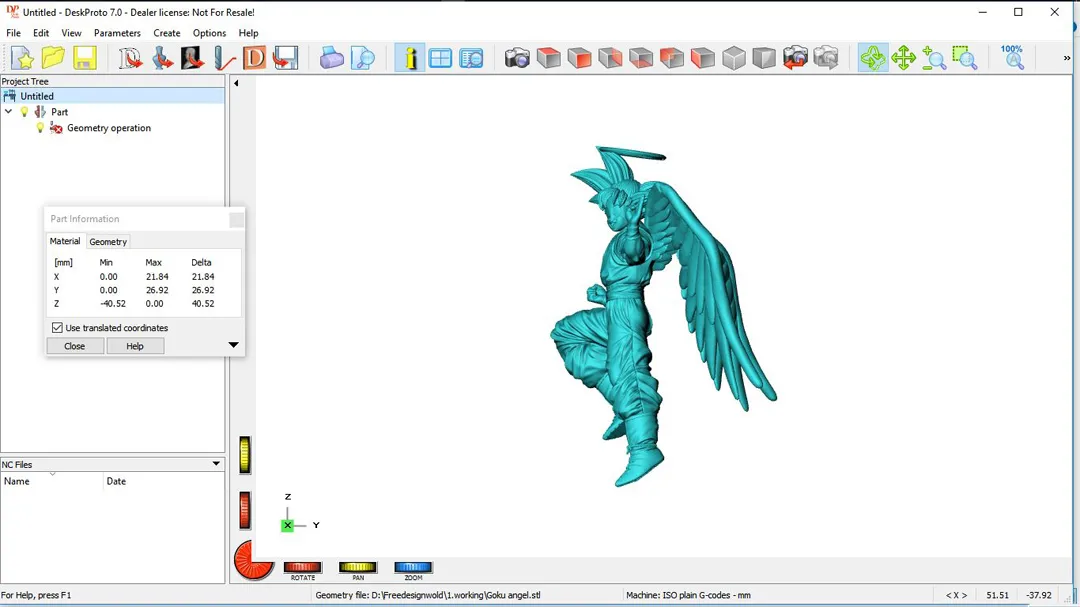Click the vertical yellow thumbwheel
This screenshot has width=1080, height=607.
tap(245, 455)
